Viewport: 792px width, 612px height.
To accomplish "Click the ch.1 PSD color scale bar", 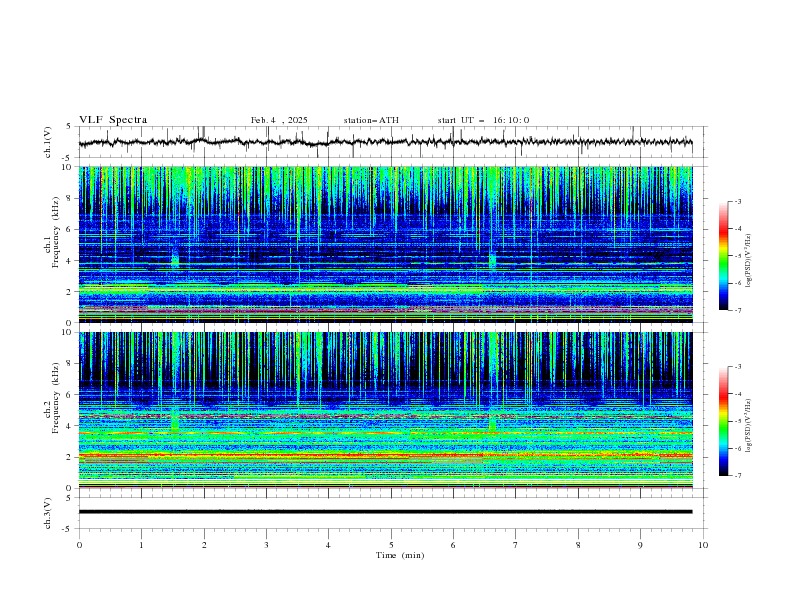I will click(x=723, y=256).
